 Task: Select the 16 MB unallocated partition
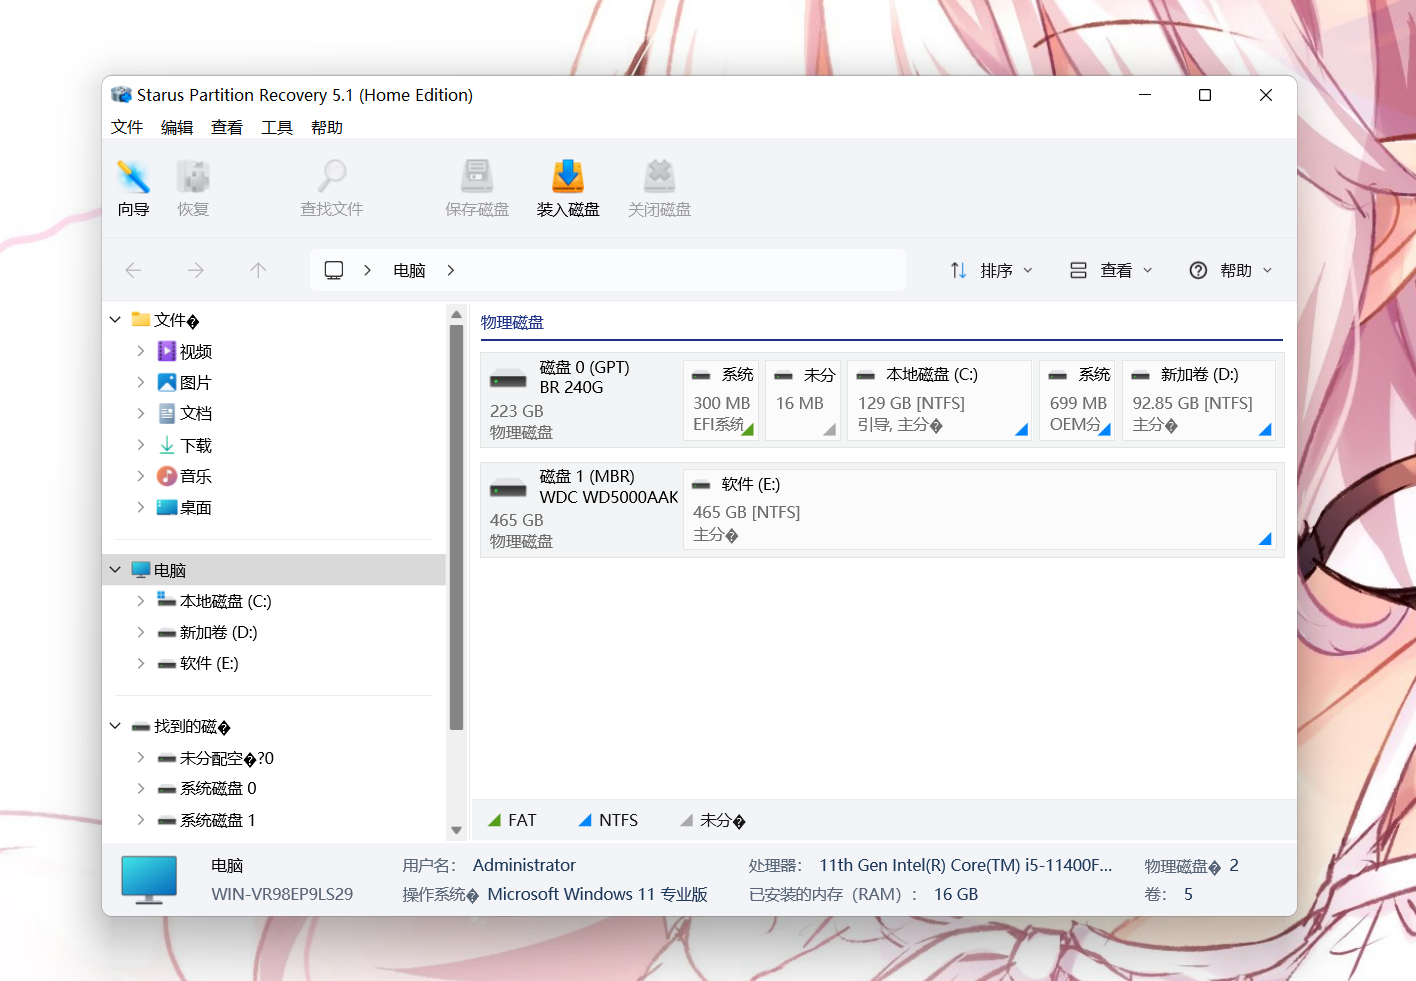coord(804,400)
